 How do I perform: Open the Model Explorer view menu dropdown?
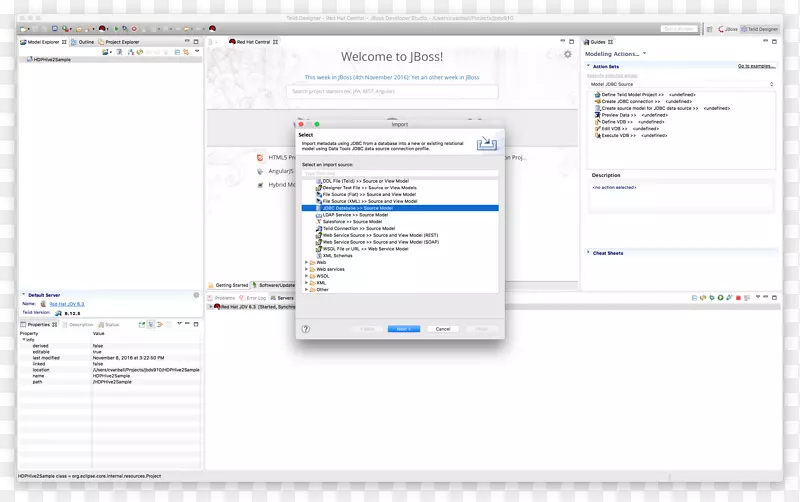point(197,52)
